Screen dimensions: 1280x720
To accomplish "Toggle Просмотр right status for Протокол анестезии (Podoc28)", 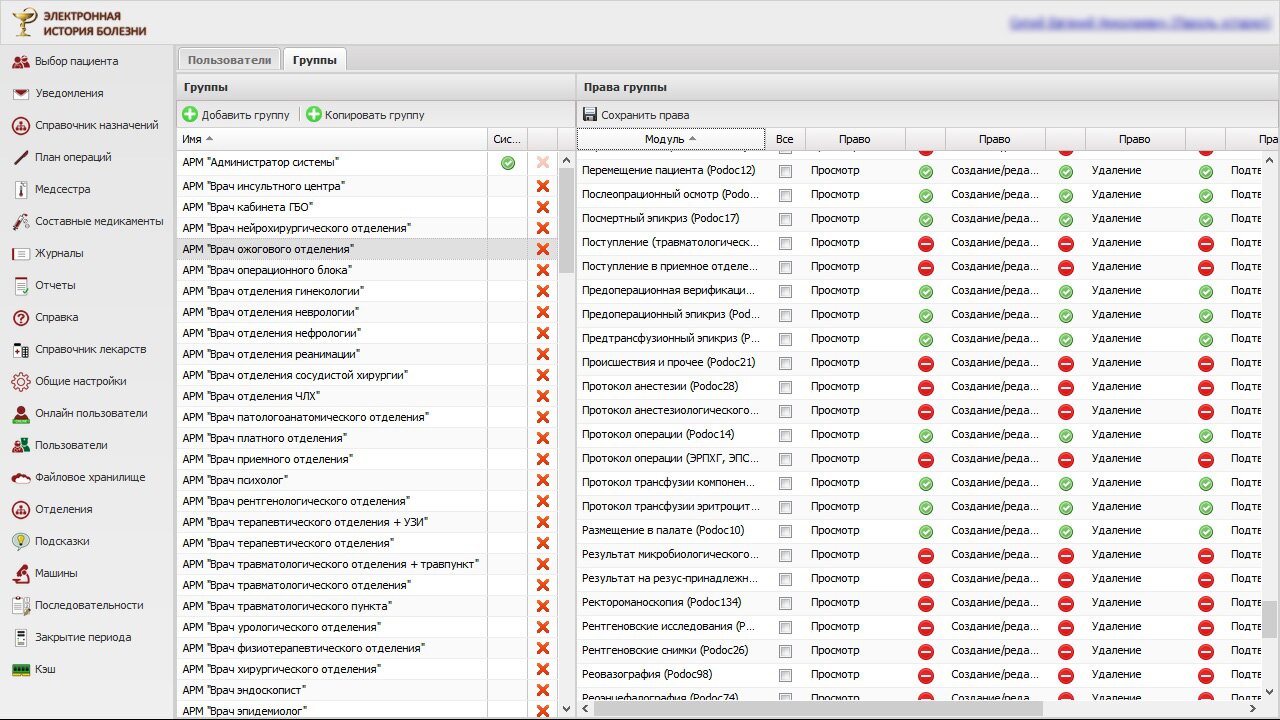I will coord(925,386).
